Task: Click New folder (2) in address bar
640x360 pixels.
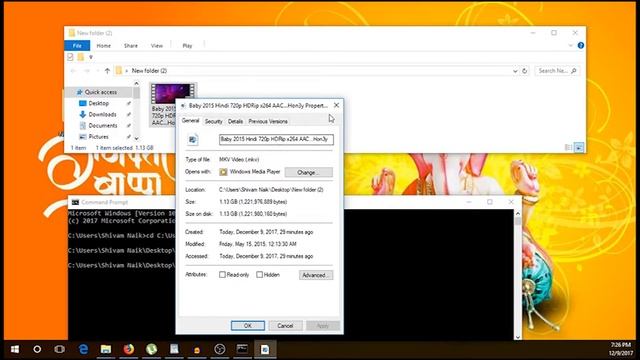Action: [149, 71]
